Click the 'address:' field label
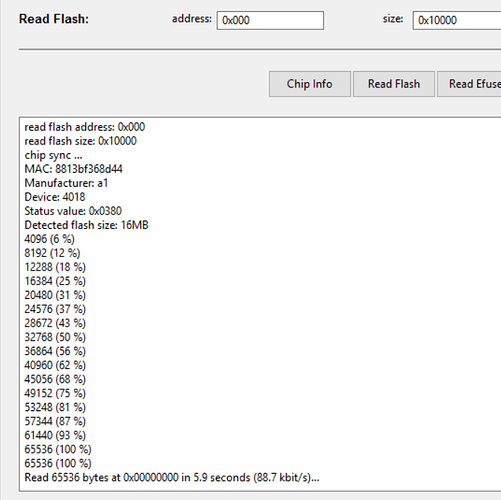The image size is (501, 500). point(192,19)
